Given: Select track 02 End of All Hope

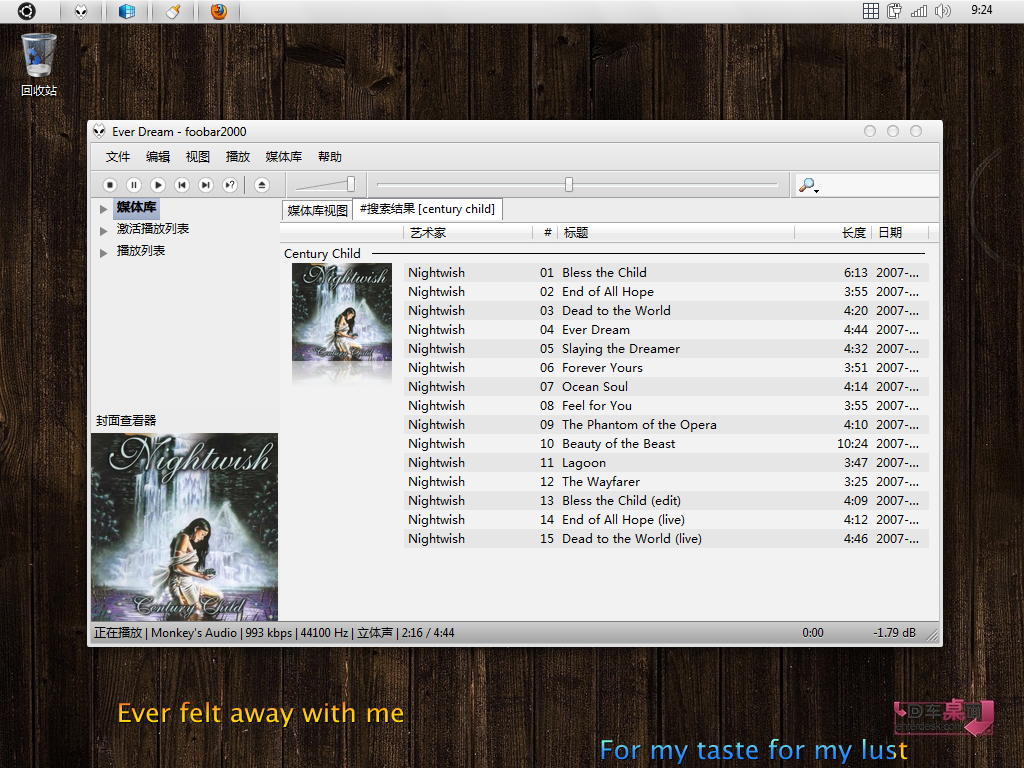Looking at the screenshot, I should click(666, 291).
